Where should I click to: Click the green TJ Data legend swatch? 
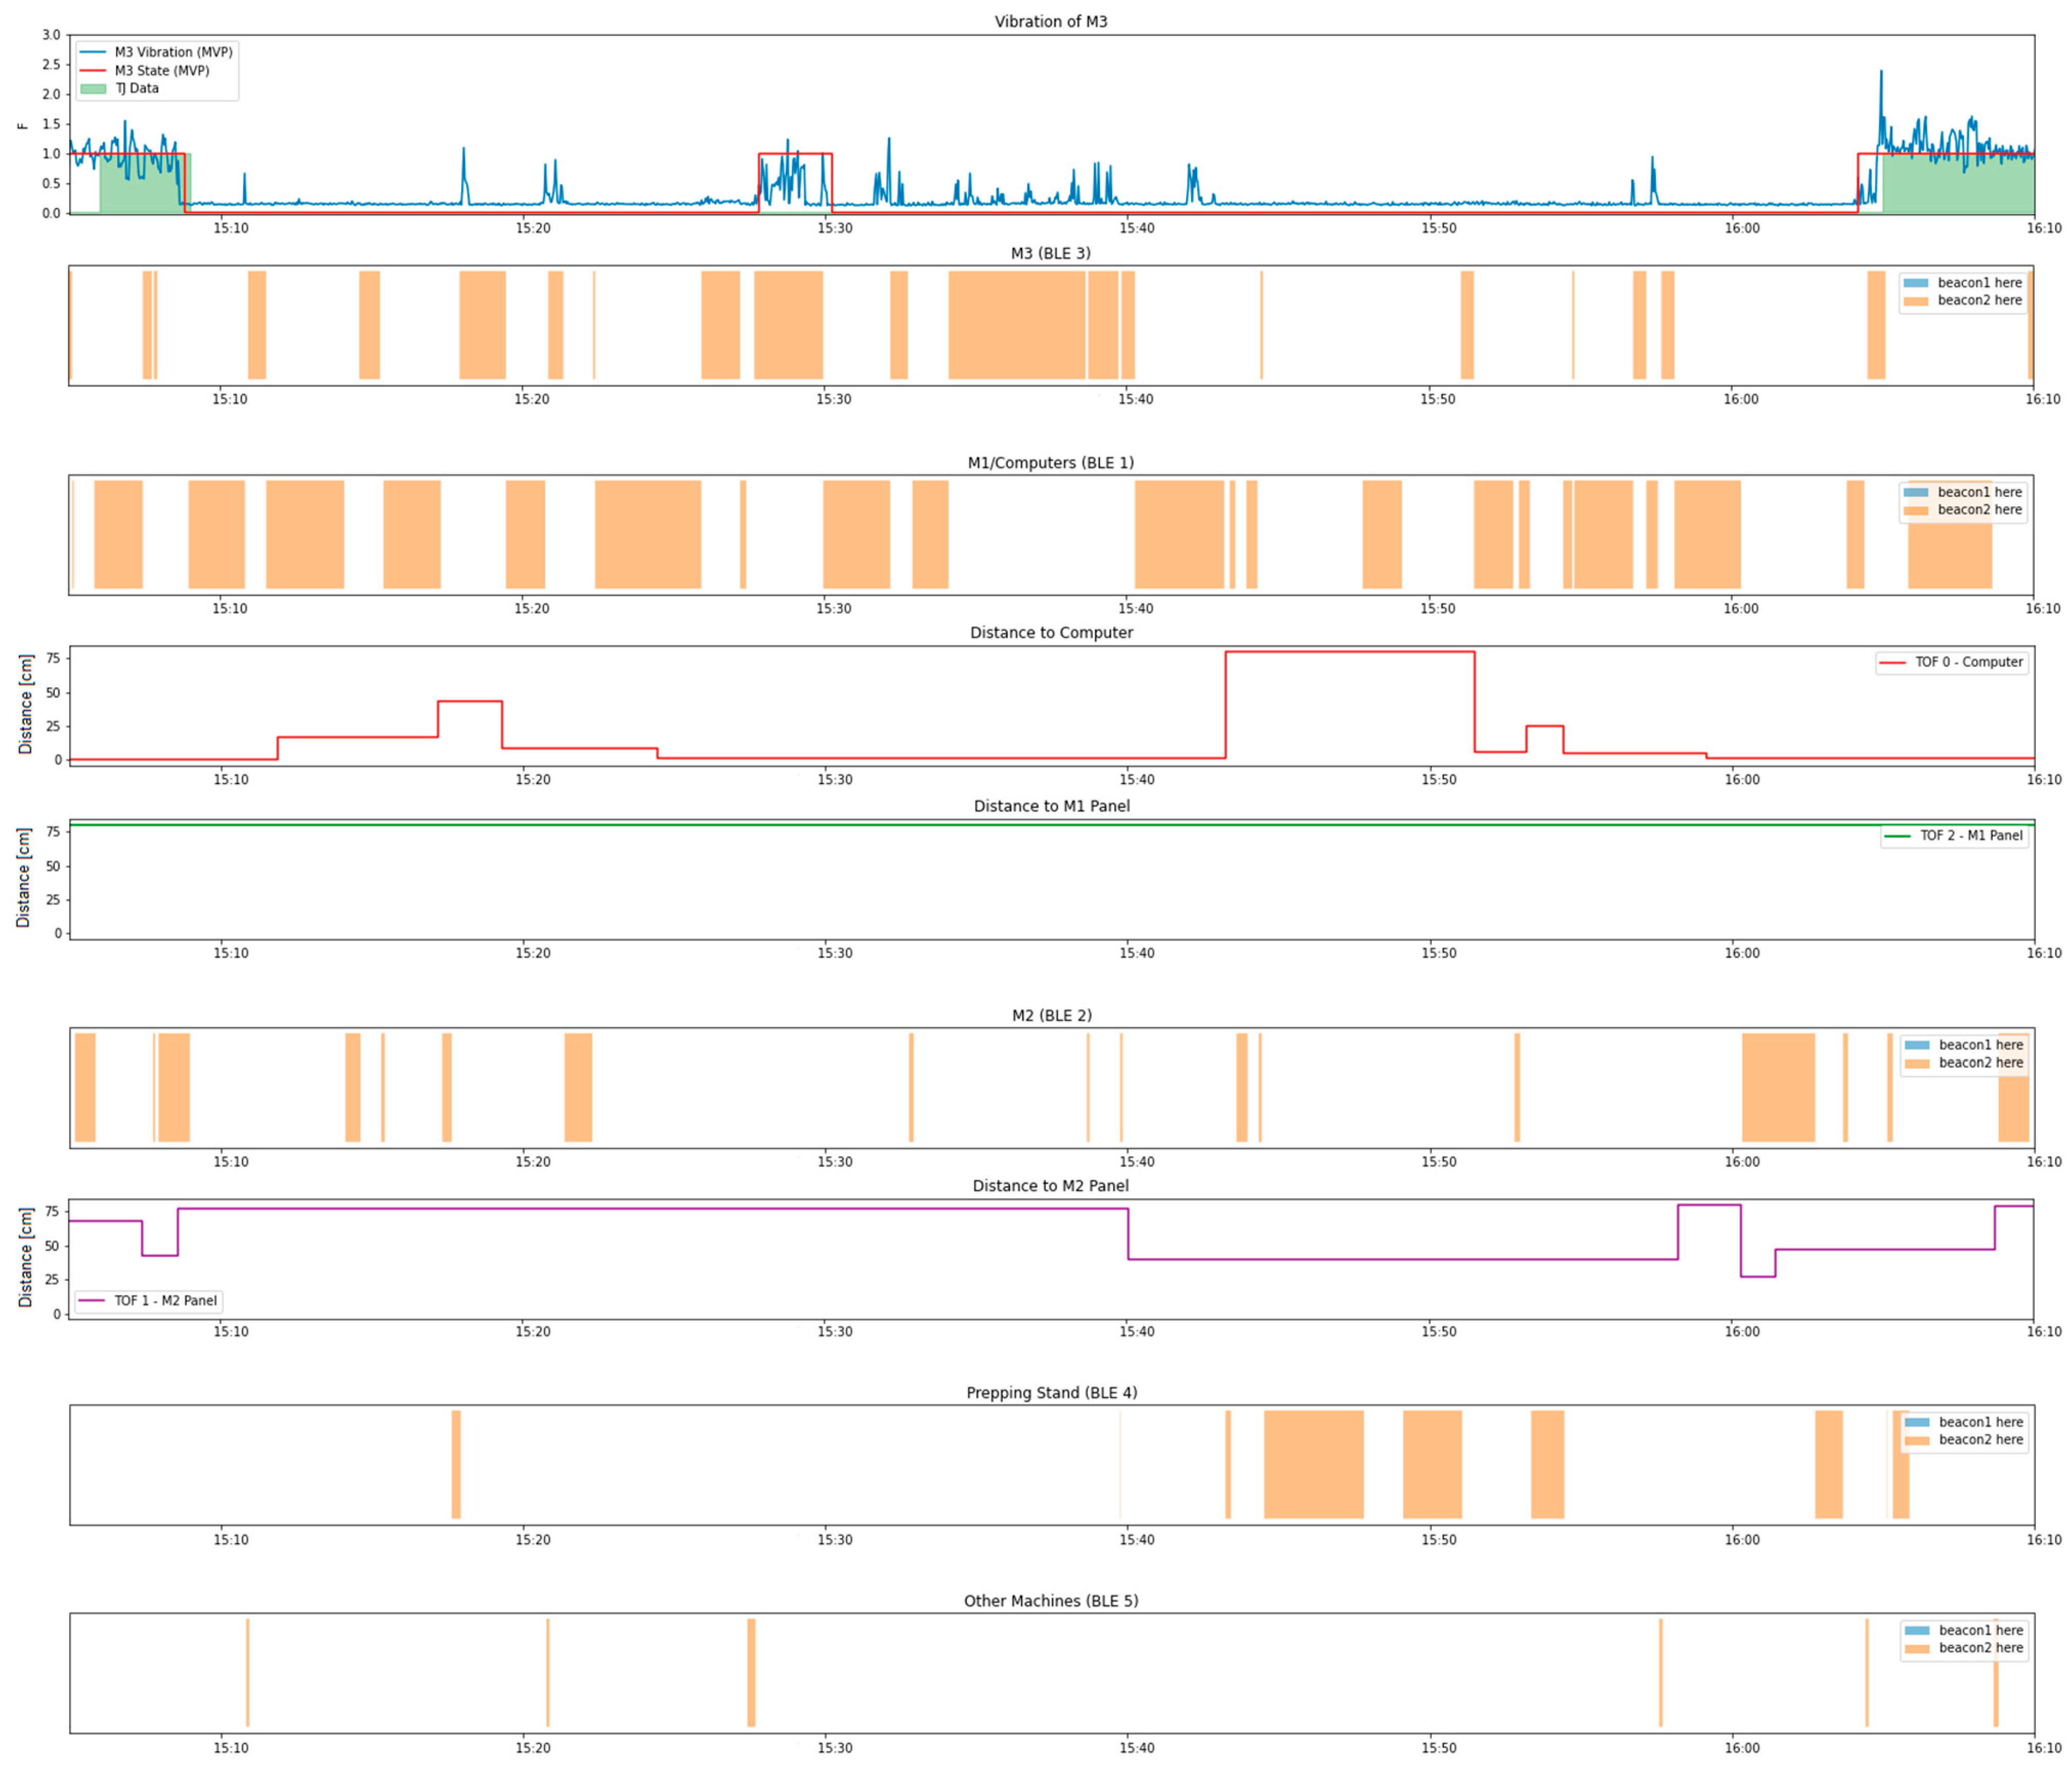(92, 89)
